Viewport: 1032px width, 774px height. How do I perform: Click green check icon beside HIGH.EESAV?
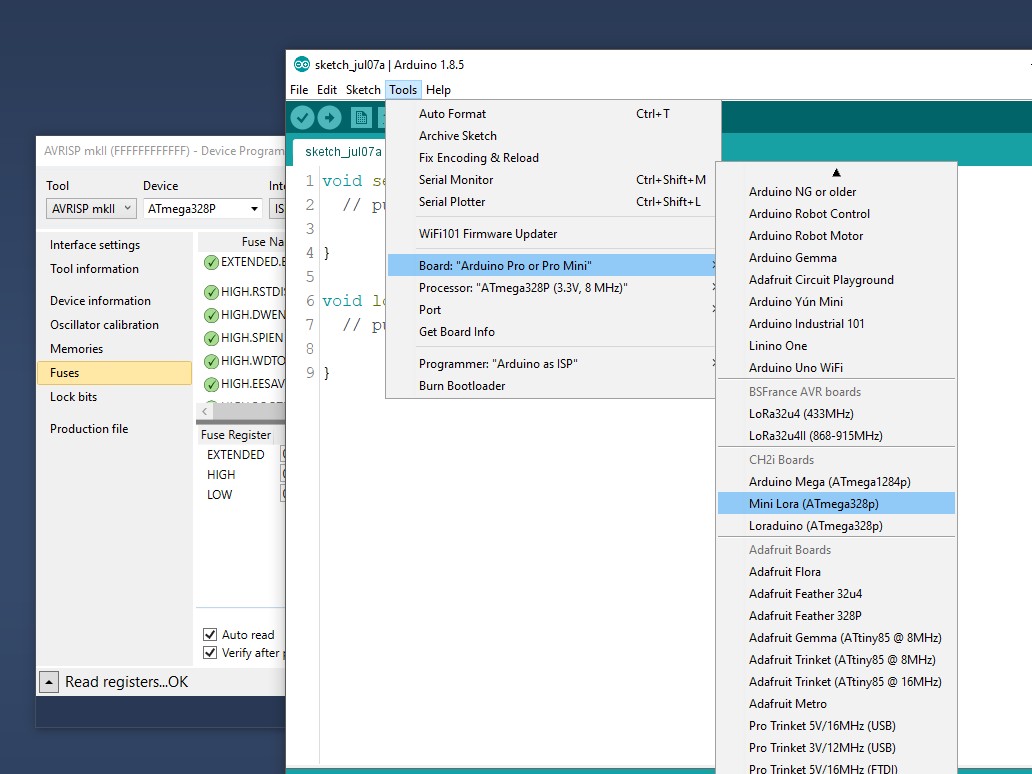pos(211,384)
